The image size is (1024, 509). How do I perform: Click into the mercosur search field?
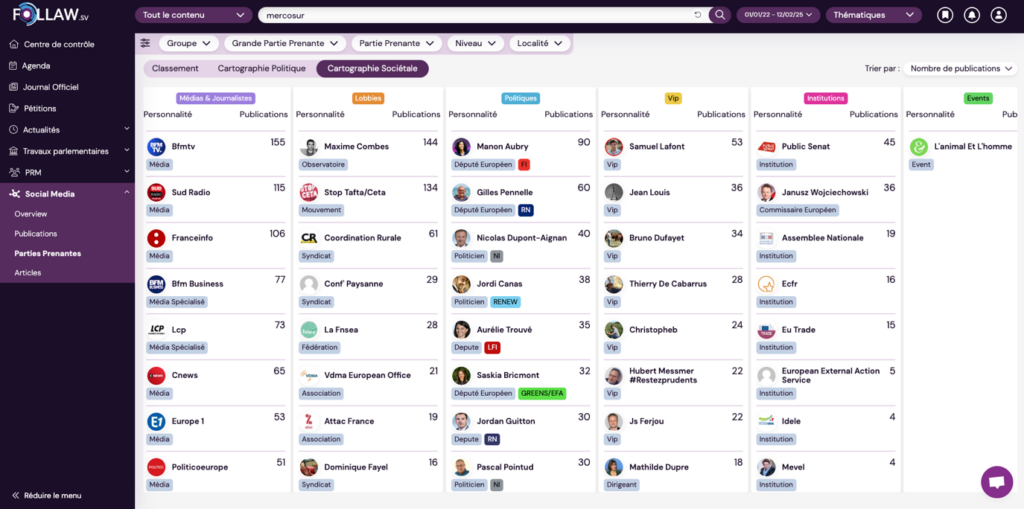470,15
